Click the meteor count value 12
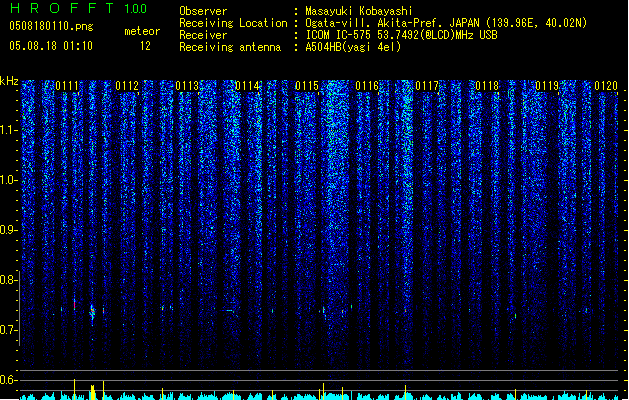629x400 pixels. (145, 46)
